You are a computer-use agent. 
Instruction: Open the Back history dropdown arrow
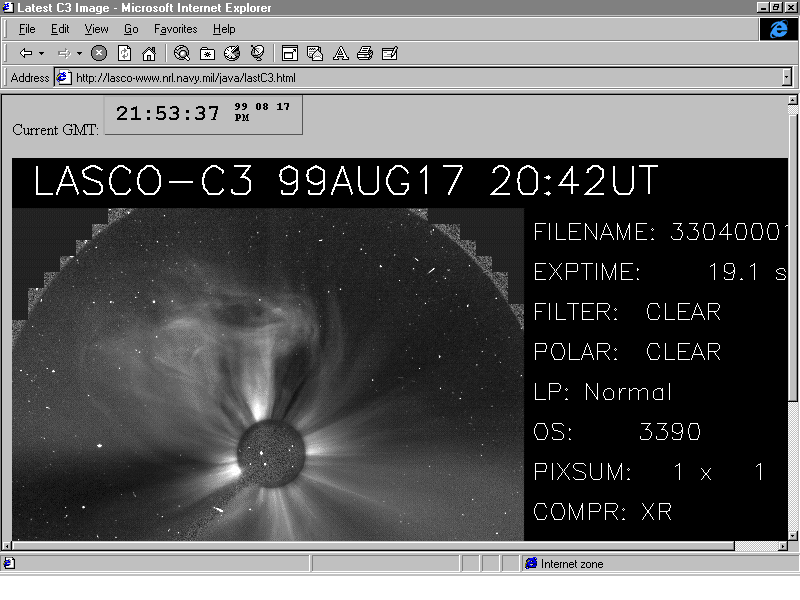click(x=41, y=53)
